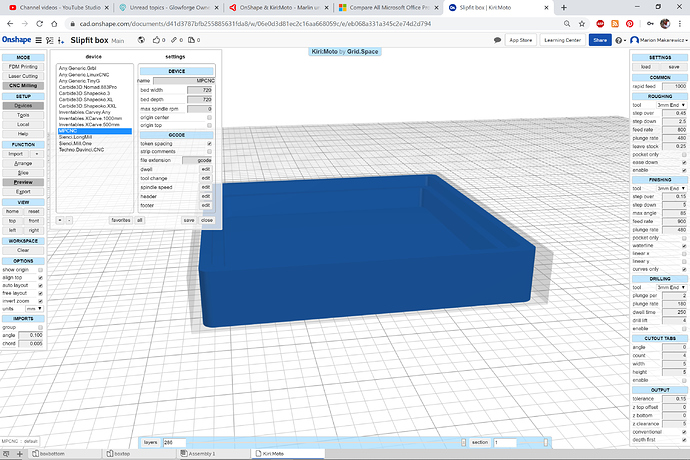This screenshot has width=690, height=460.
Task: Save the device settings in dialog
Action: click(x=189, y=220)
